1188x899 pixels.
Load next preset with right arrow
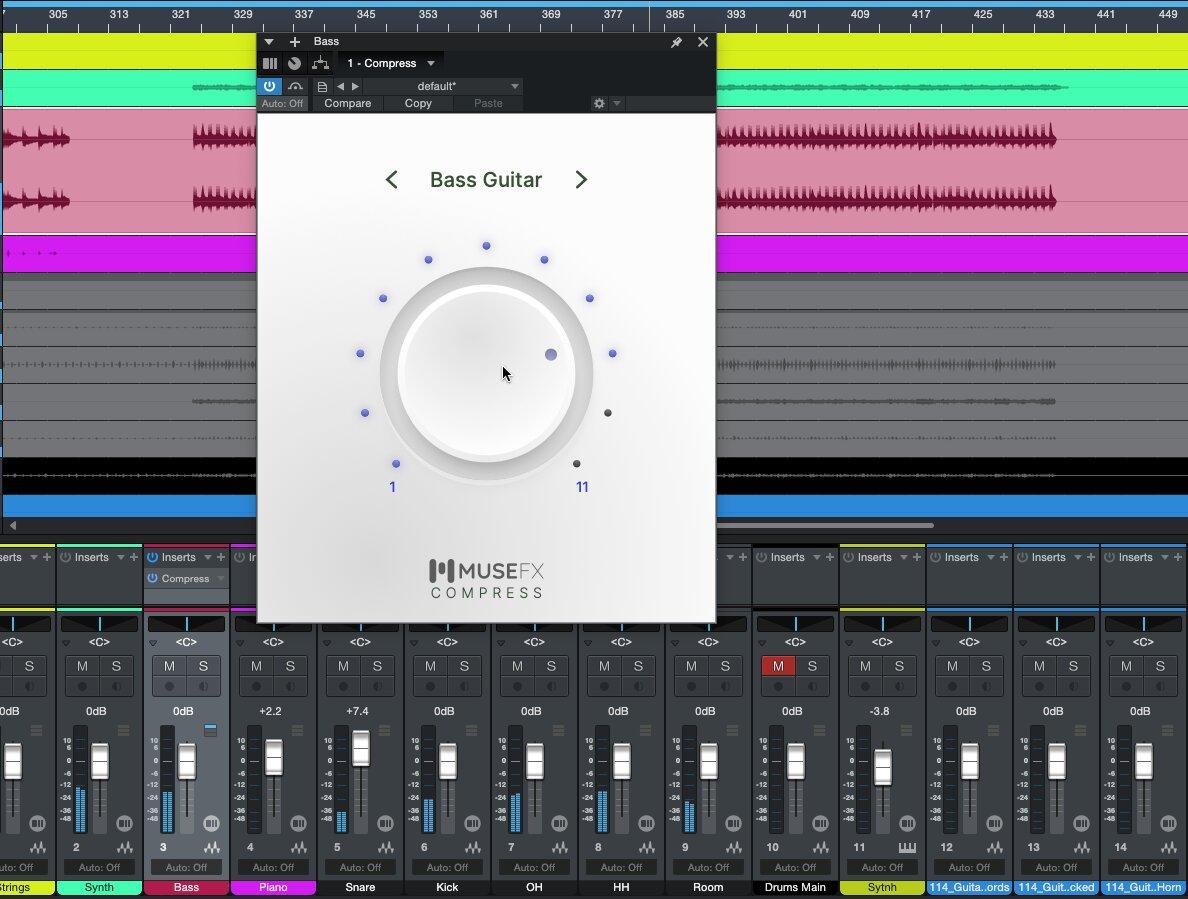tap(355, 86)
